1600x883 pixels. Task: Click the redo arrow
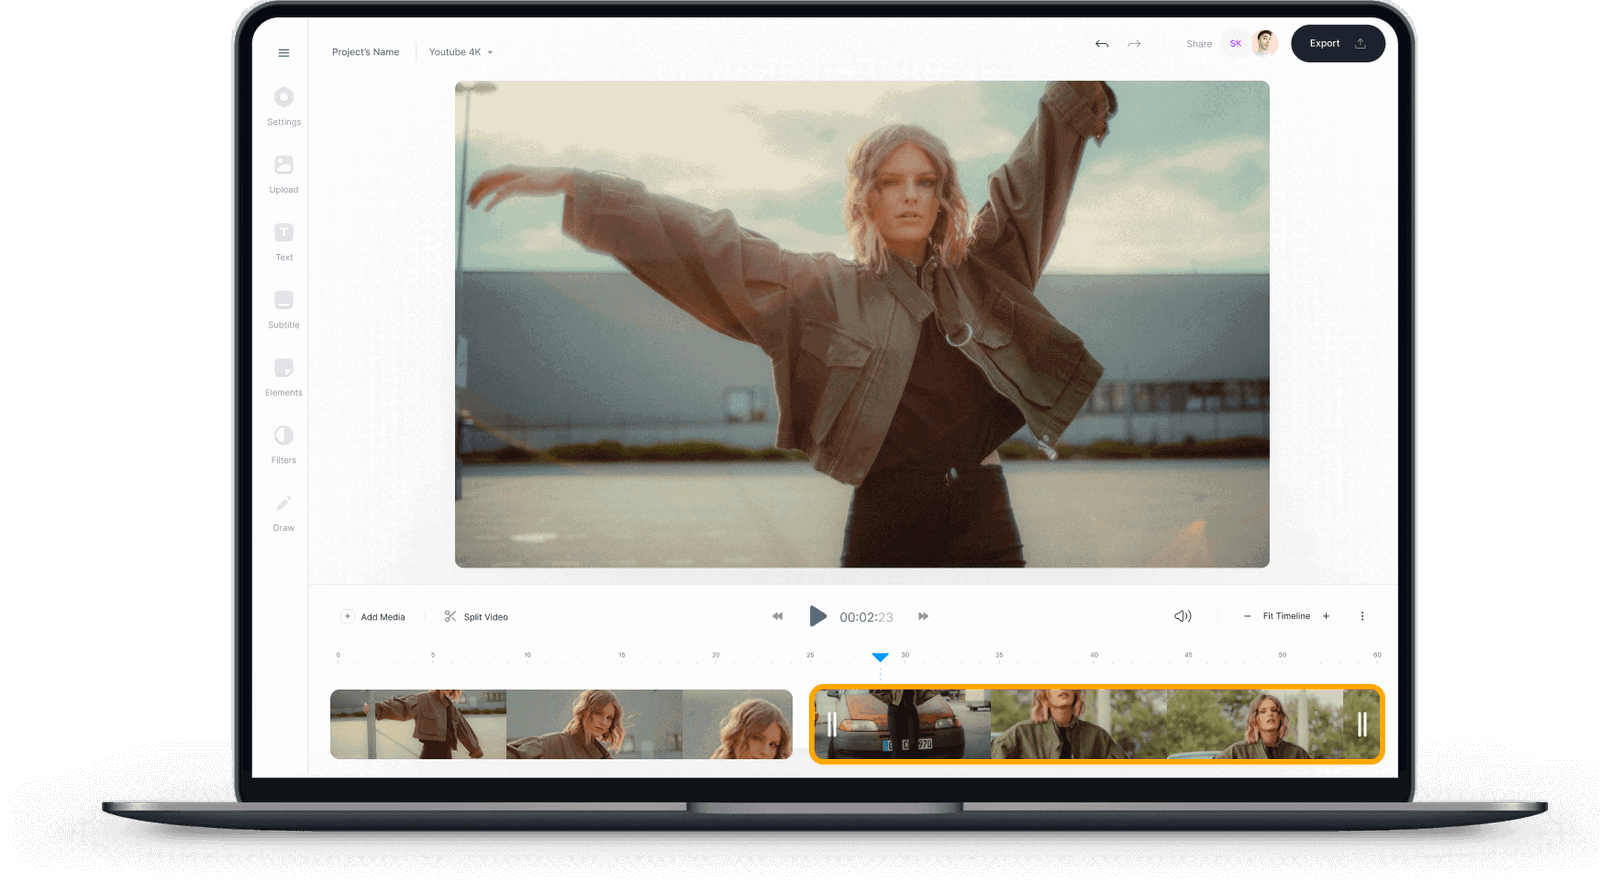coord(1134,44)
